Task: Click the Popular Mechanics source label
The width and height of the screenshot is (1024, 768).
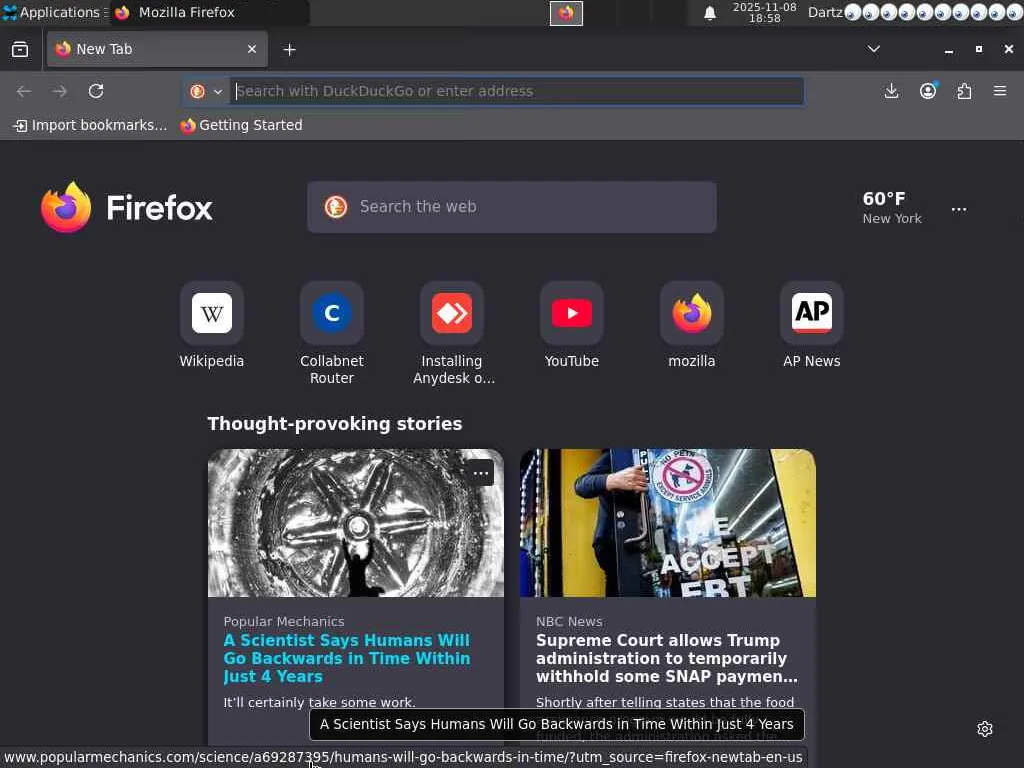Action: (283, 622)
